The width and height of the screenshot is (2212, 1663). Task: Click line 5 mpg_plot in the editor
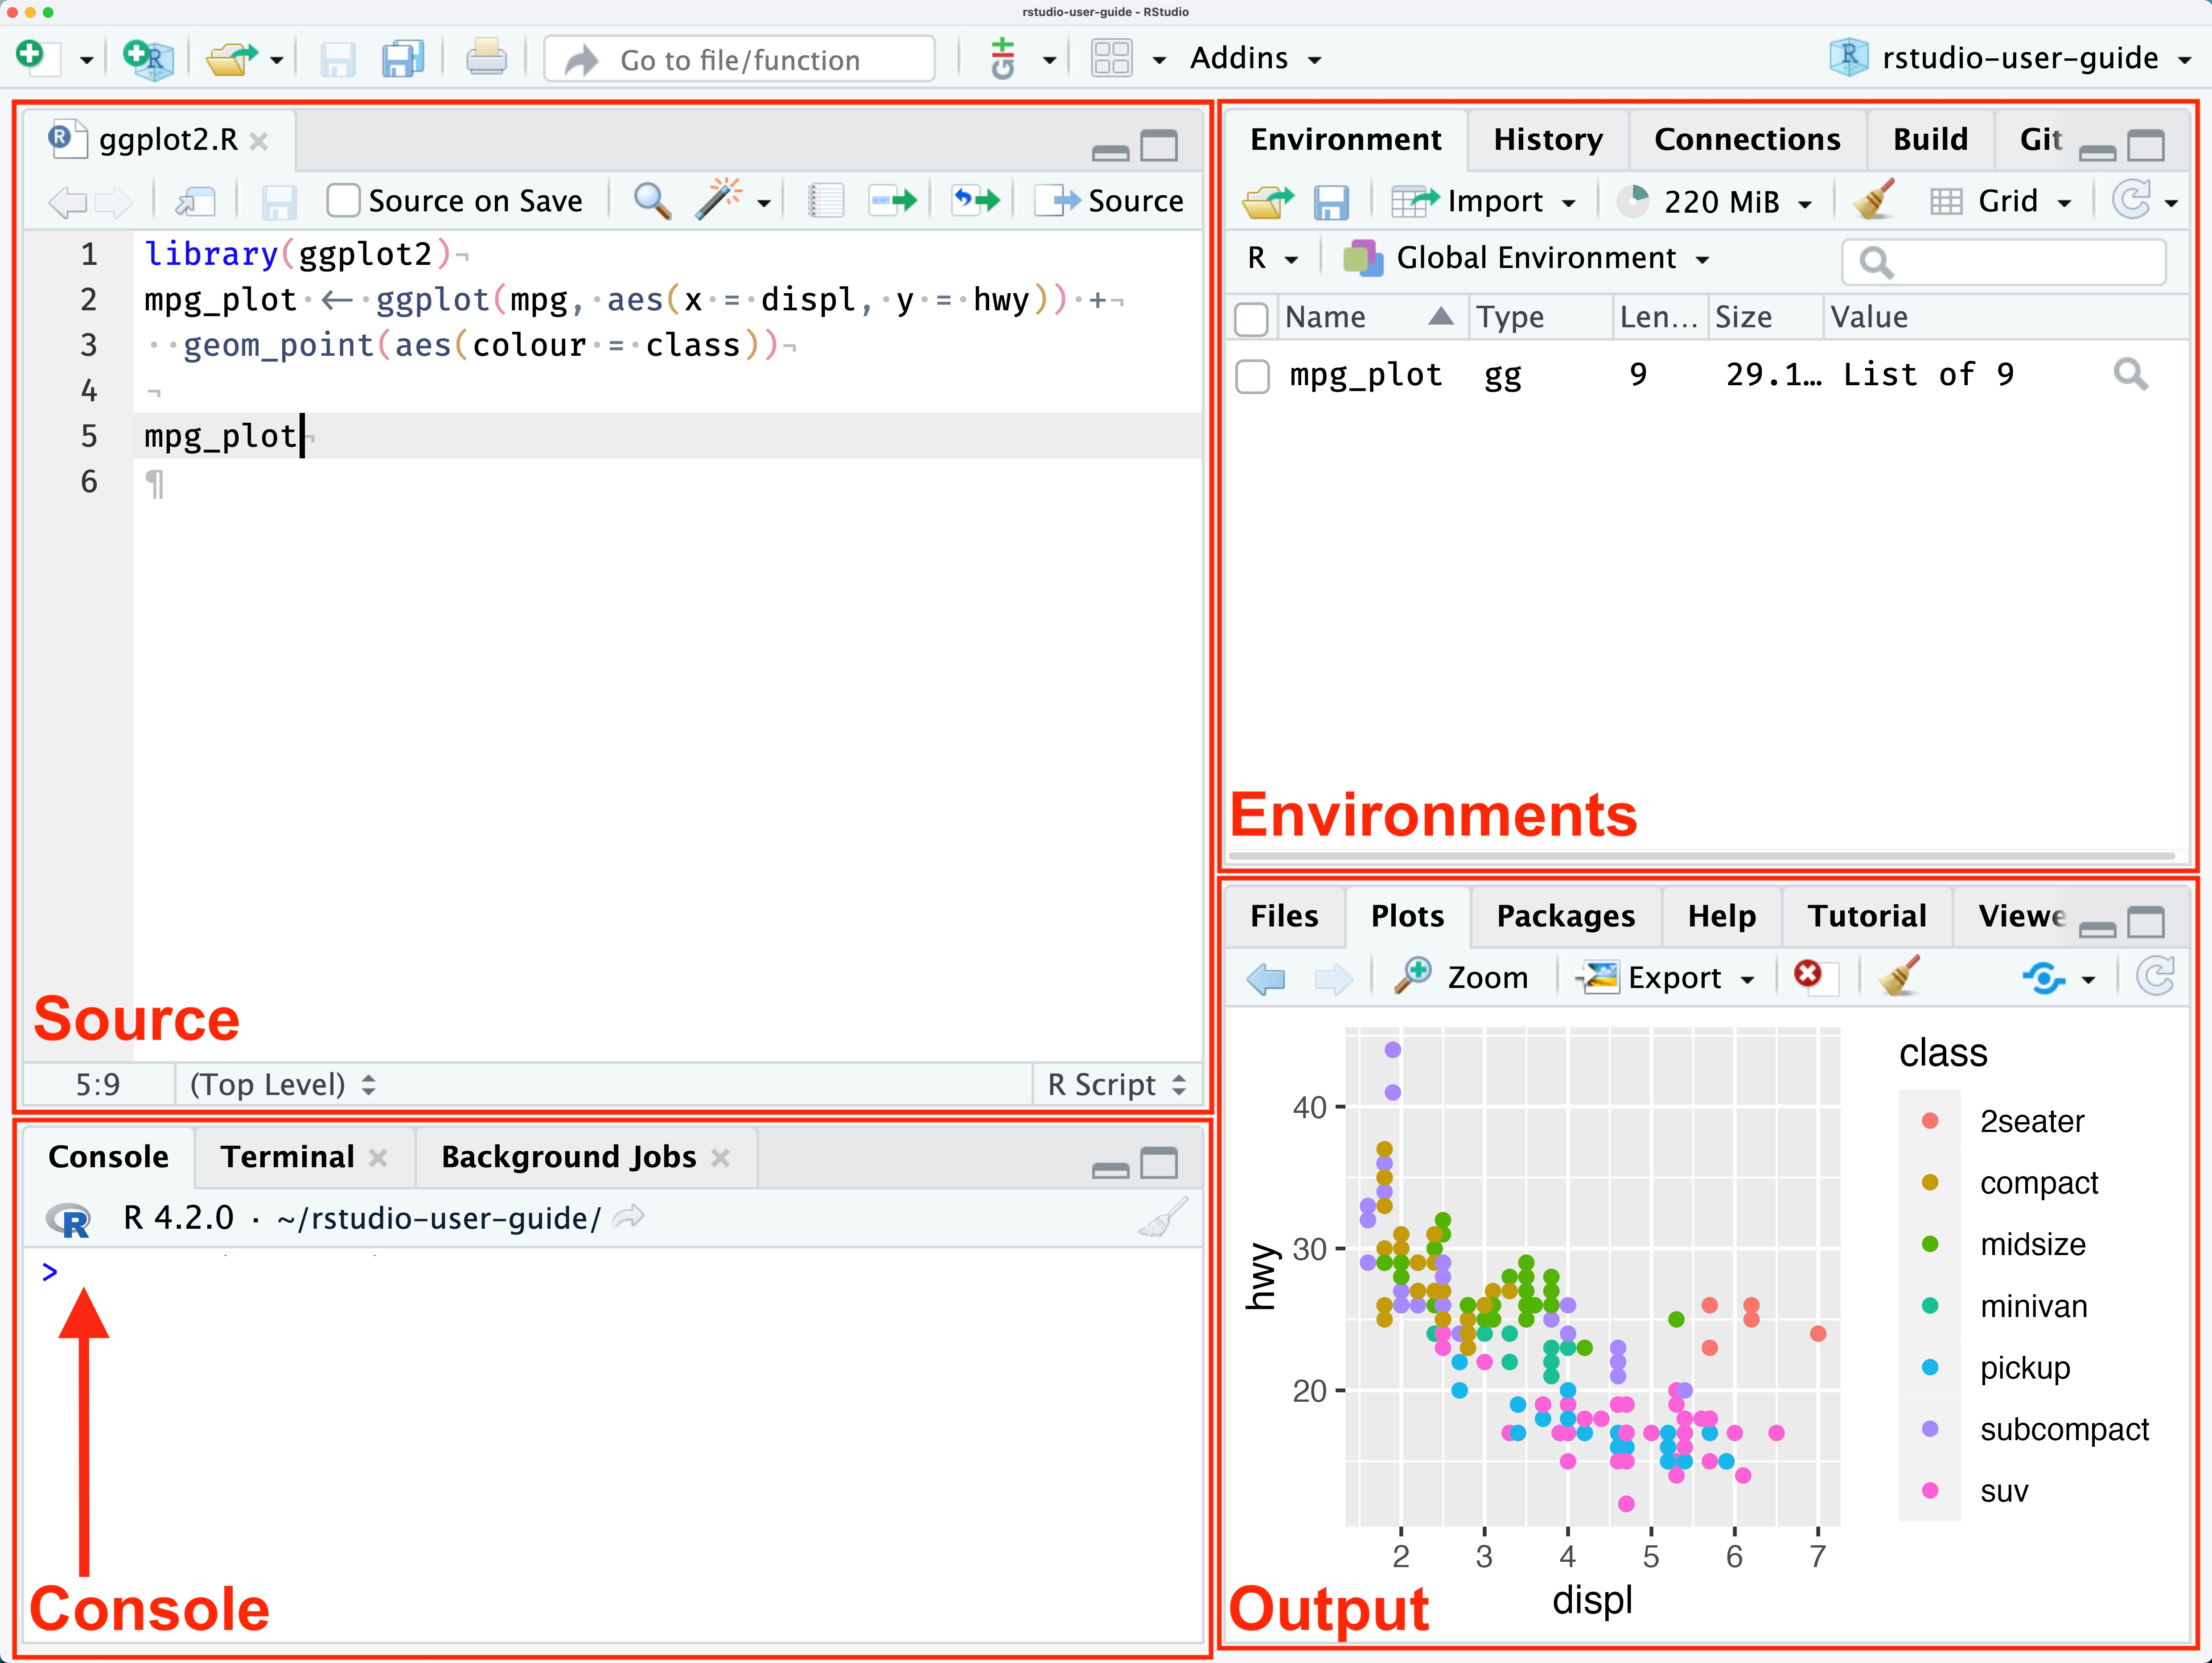coord(221,436)
